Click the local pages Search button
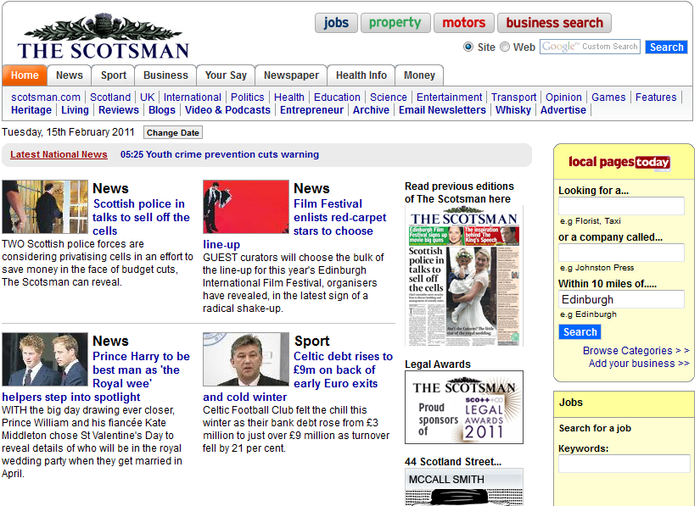Image resolution: width=700 pixels, height=506 pixels. 579,332
